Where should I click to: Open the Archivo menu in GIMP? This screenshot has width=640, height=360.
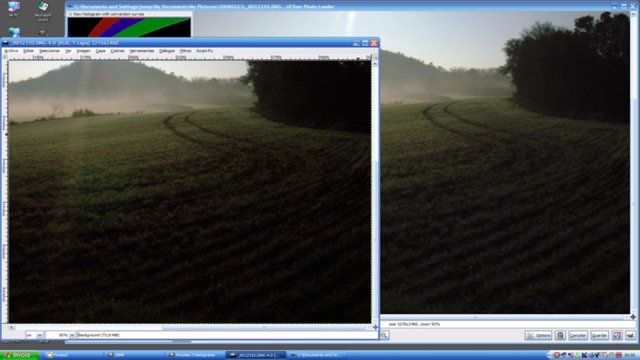pyautogui.click(x=11, y=51)
